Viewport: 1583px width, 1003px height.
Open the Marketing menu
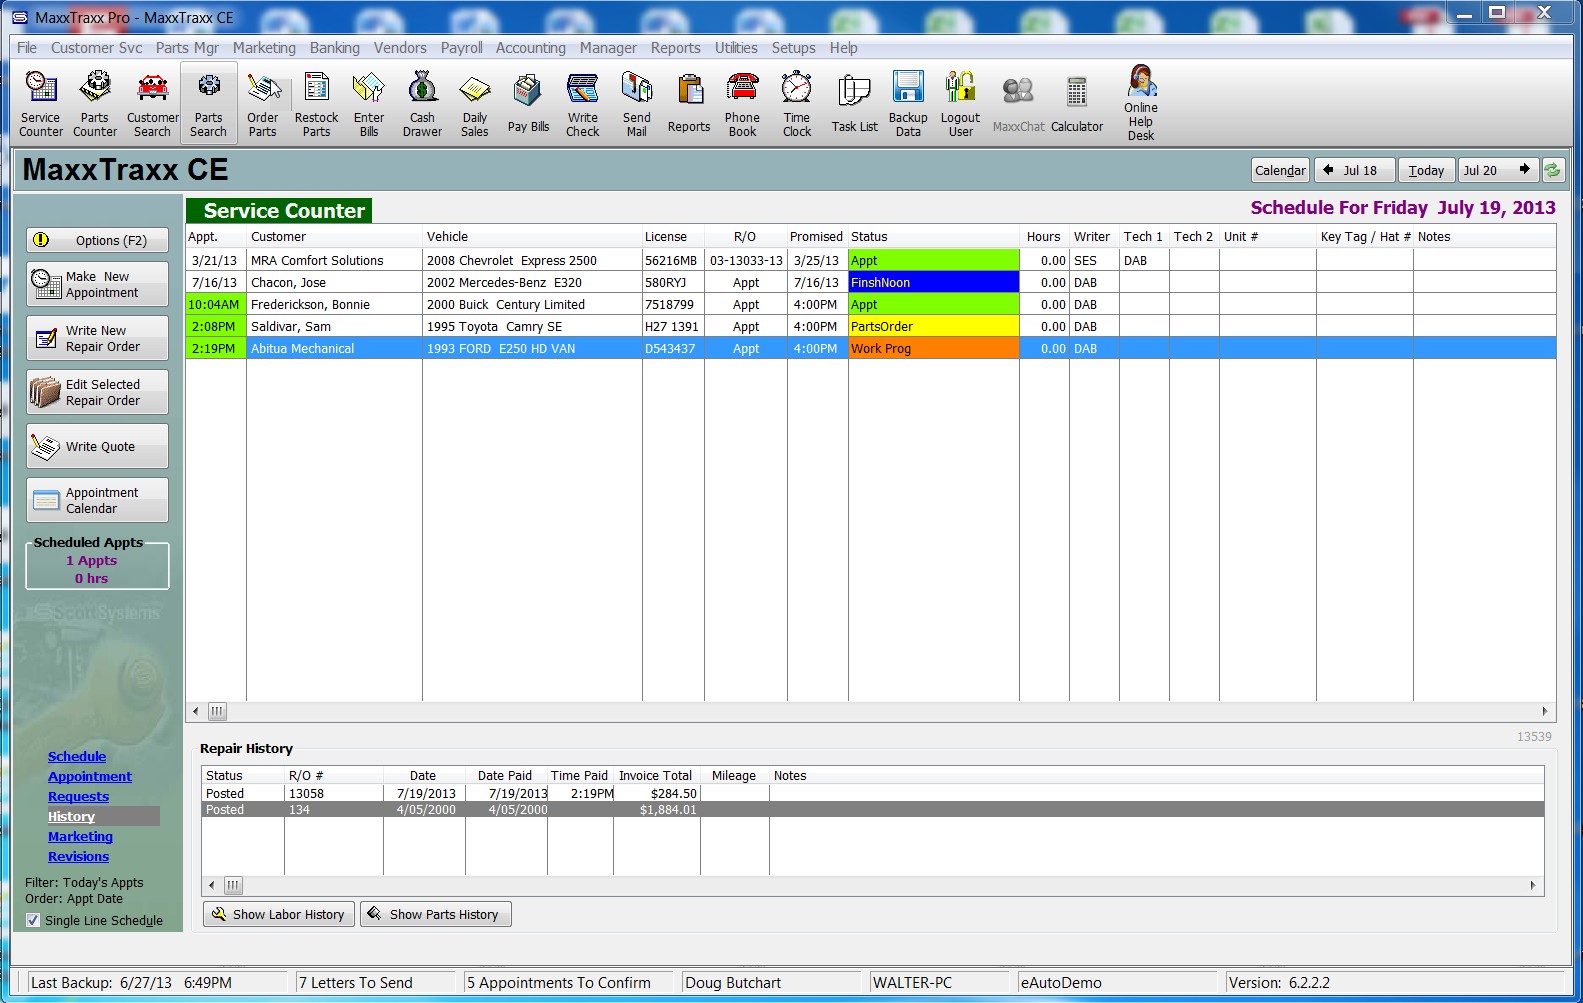coord(264,48)
